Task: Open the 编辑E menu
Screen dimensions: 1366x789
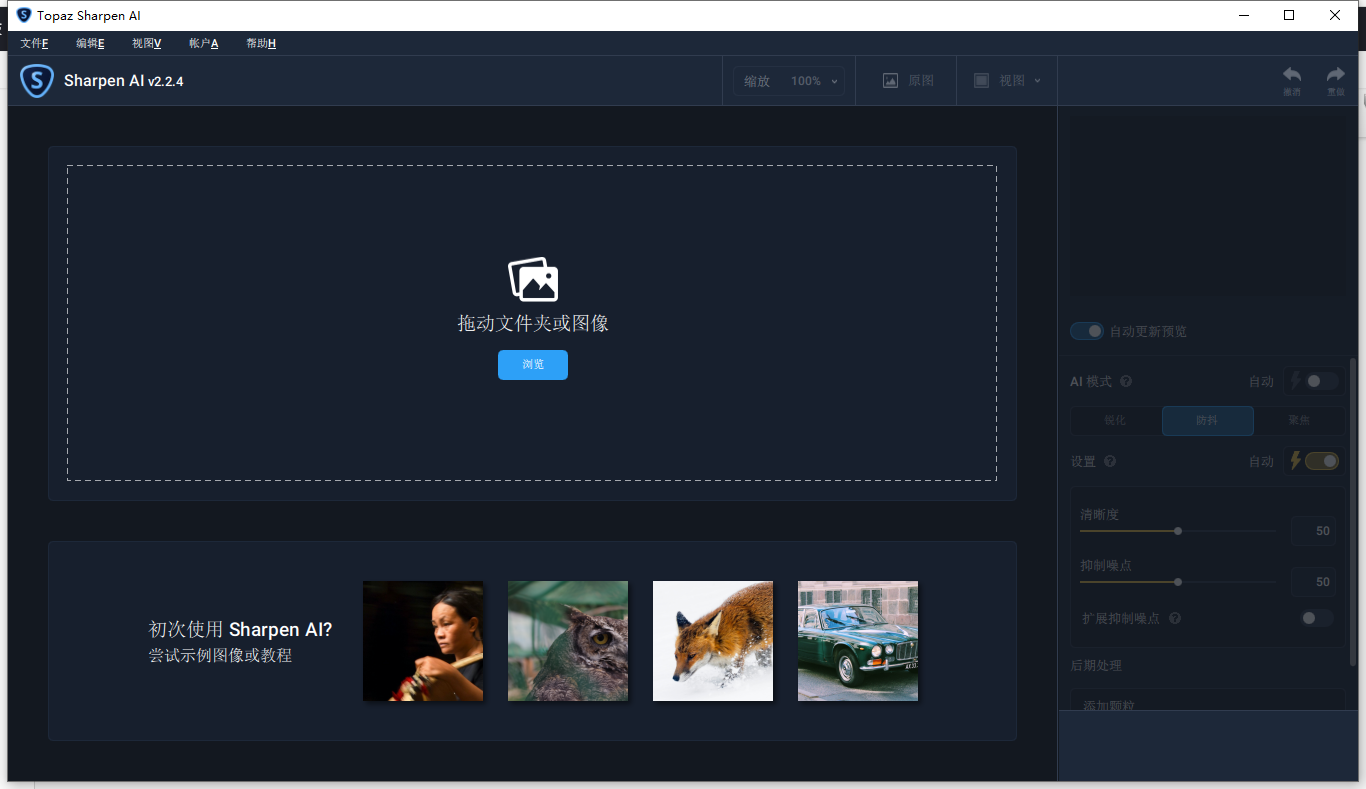Action: 90,43
